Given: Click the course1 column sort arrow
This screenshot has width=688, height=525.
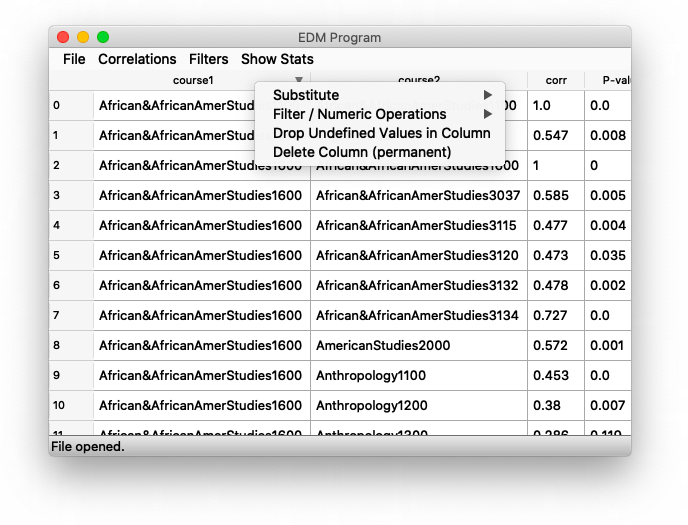Looking at the screenshot, I should click(299, 80).
